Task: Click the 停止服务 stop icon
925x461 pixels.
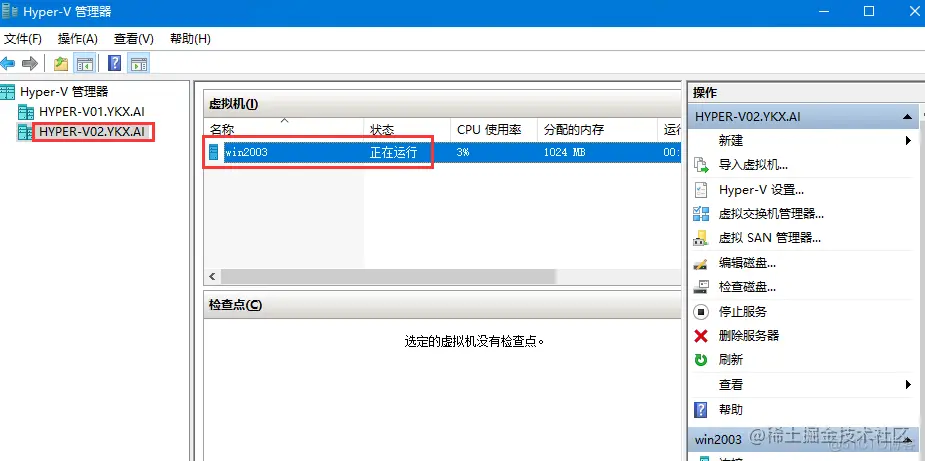Action: pos(700,311)
